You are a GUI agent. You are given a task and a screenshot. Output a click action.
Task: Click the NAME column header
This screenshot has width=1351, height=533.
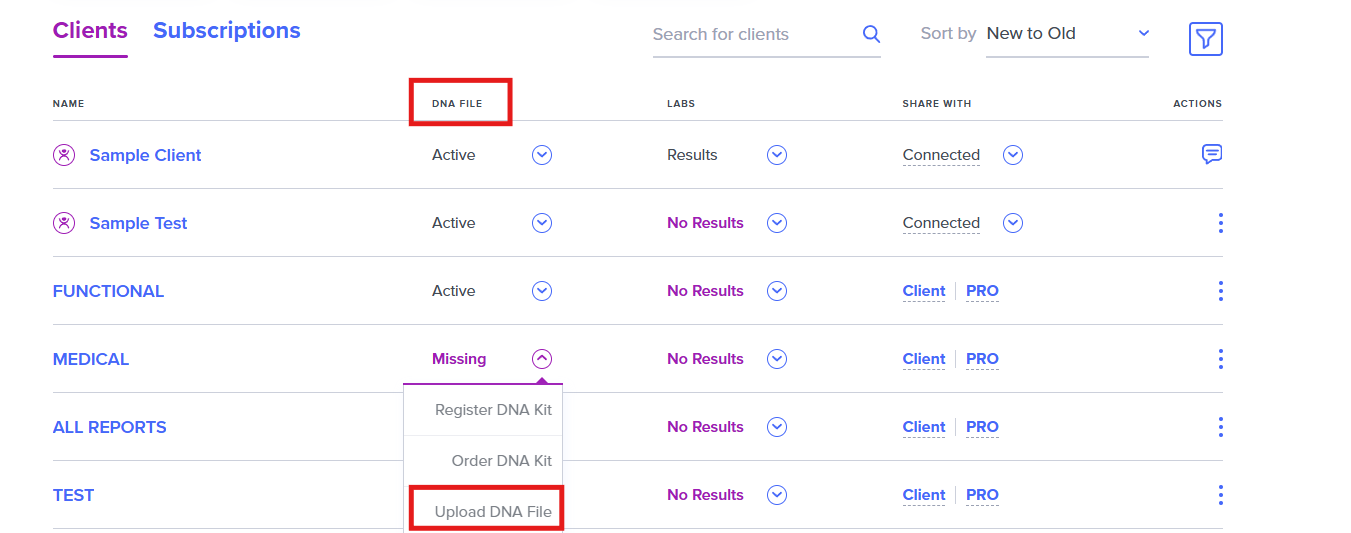(68, 103)
